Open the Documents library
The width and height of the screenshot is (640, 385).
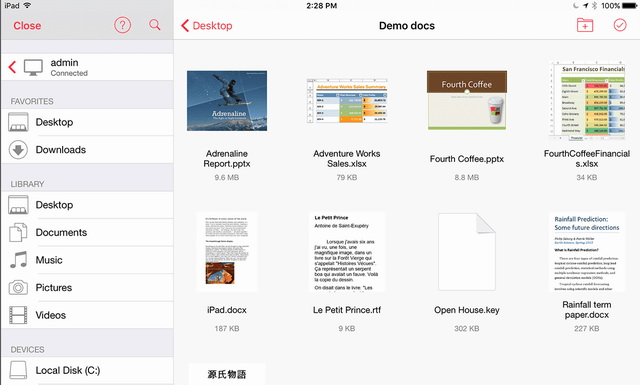coord(87,232)
